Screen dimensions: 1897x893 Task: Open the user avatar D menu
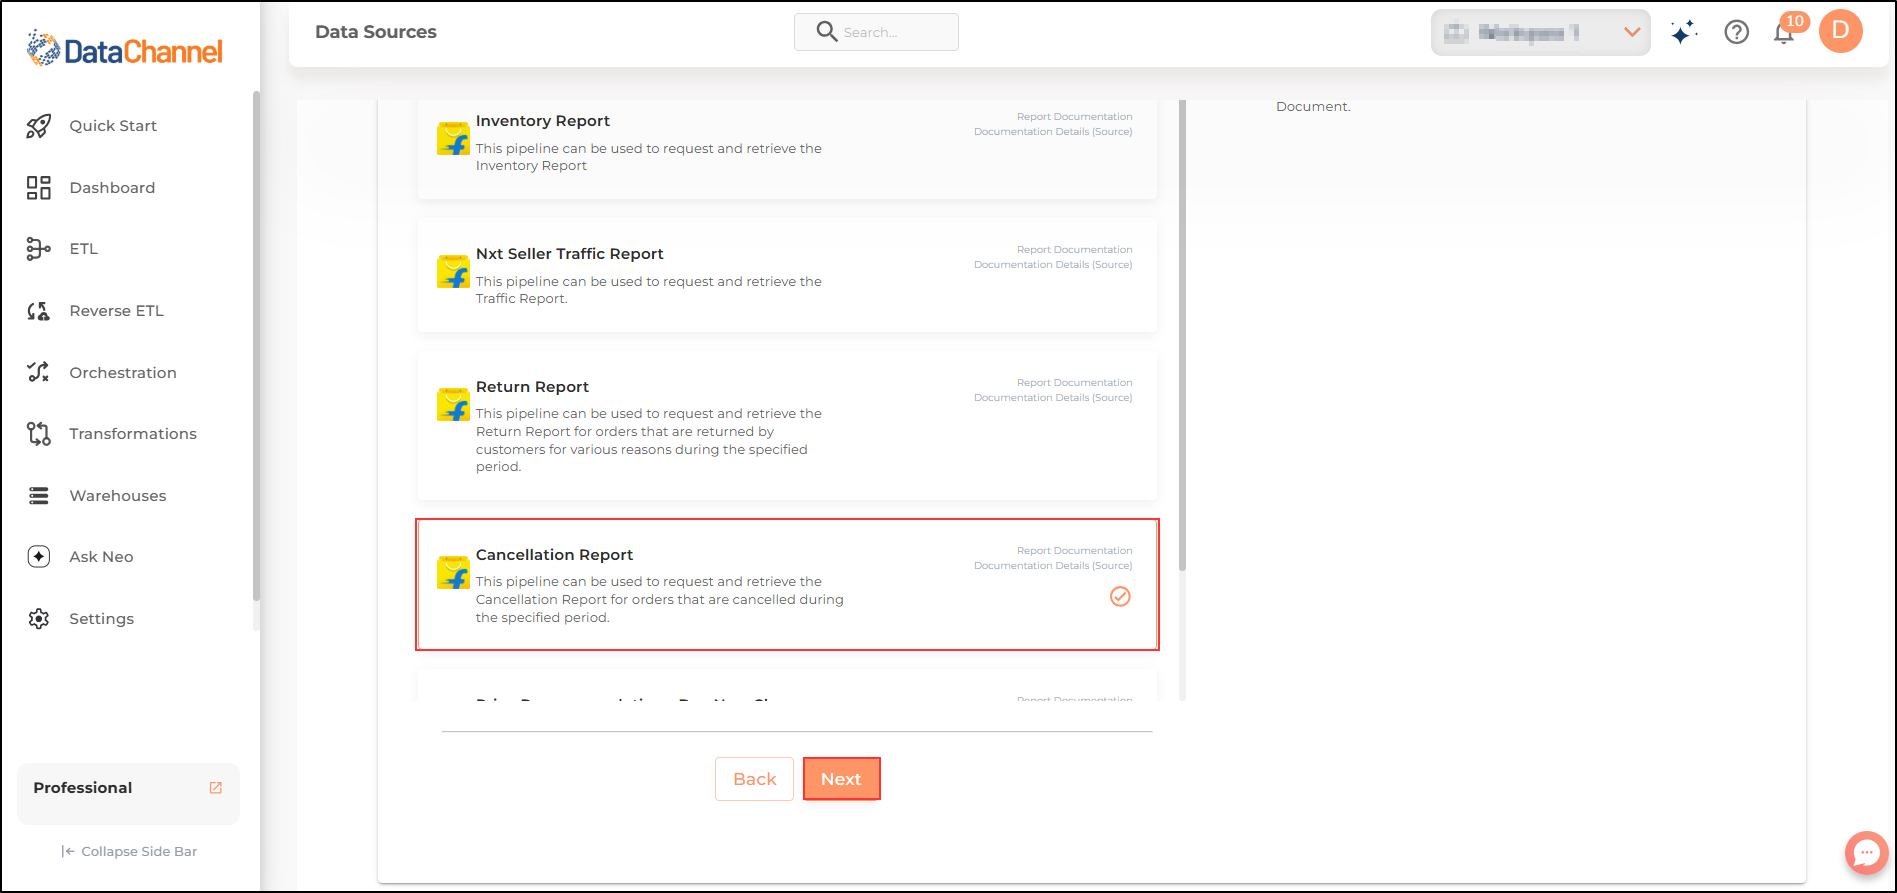[x=1841, y=31]
